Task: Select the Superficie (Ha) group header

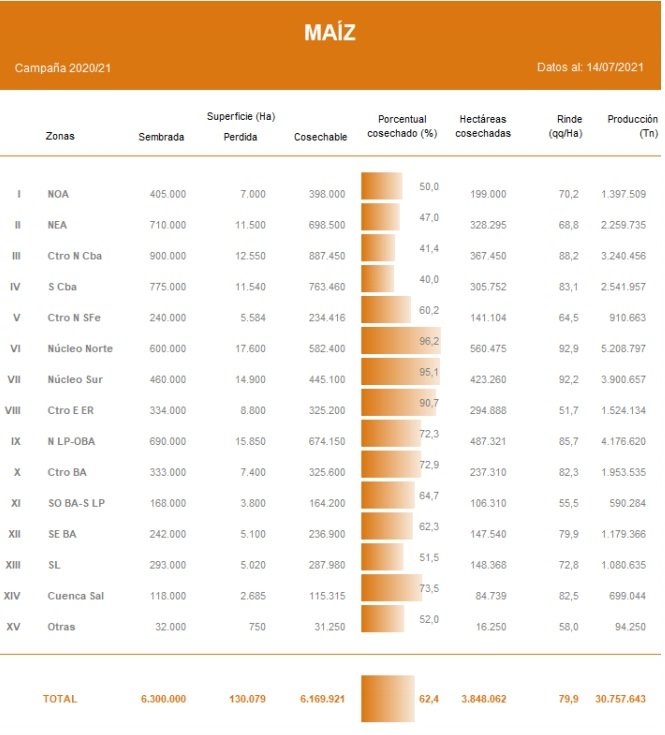Action: [x=240, y=117]
